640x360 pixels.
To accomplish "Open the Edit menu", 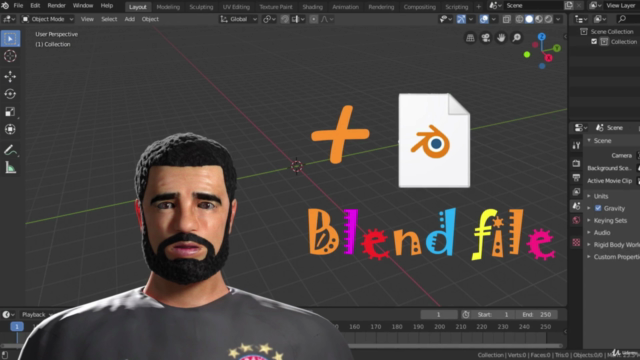I will (35, 6).
